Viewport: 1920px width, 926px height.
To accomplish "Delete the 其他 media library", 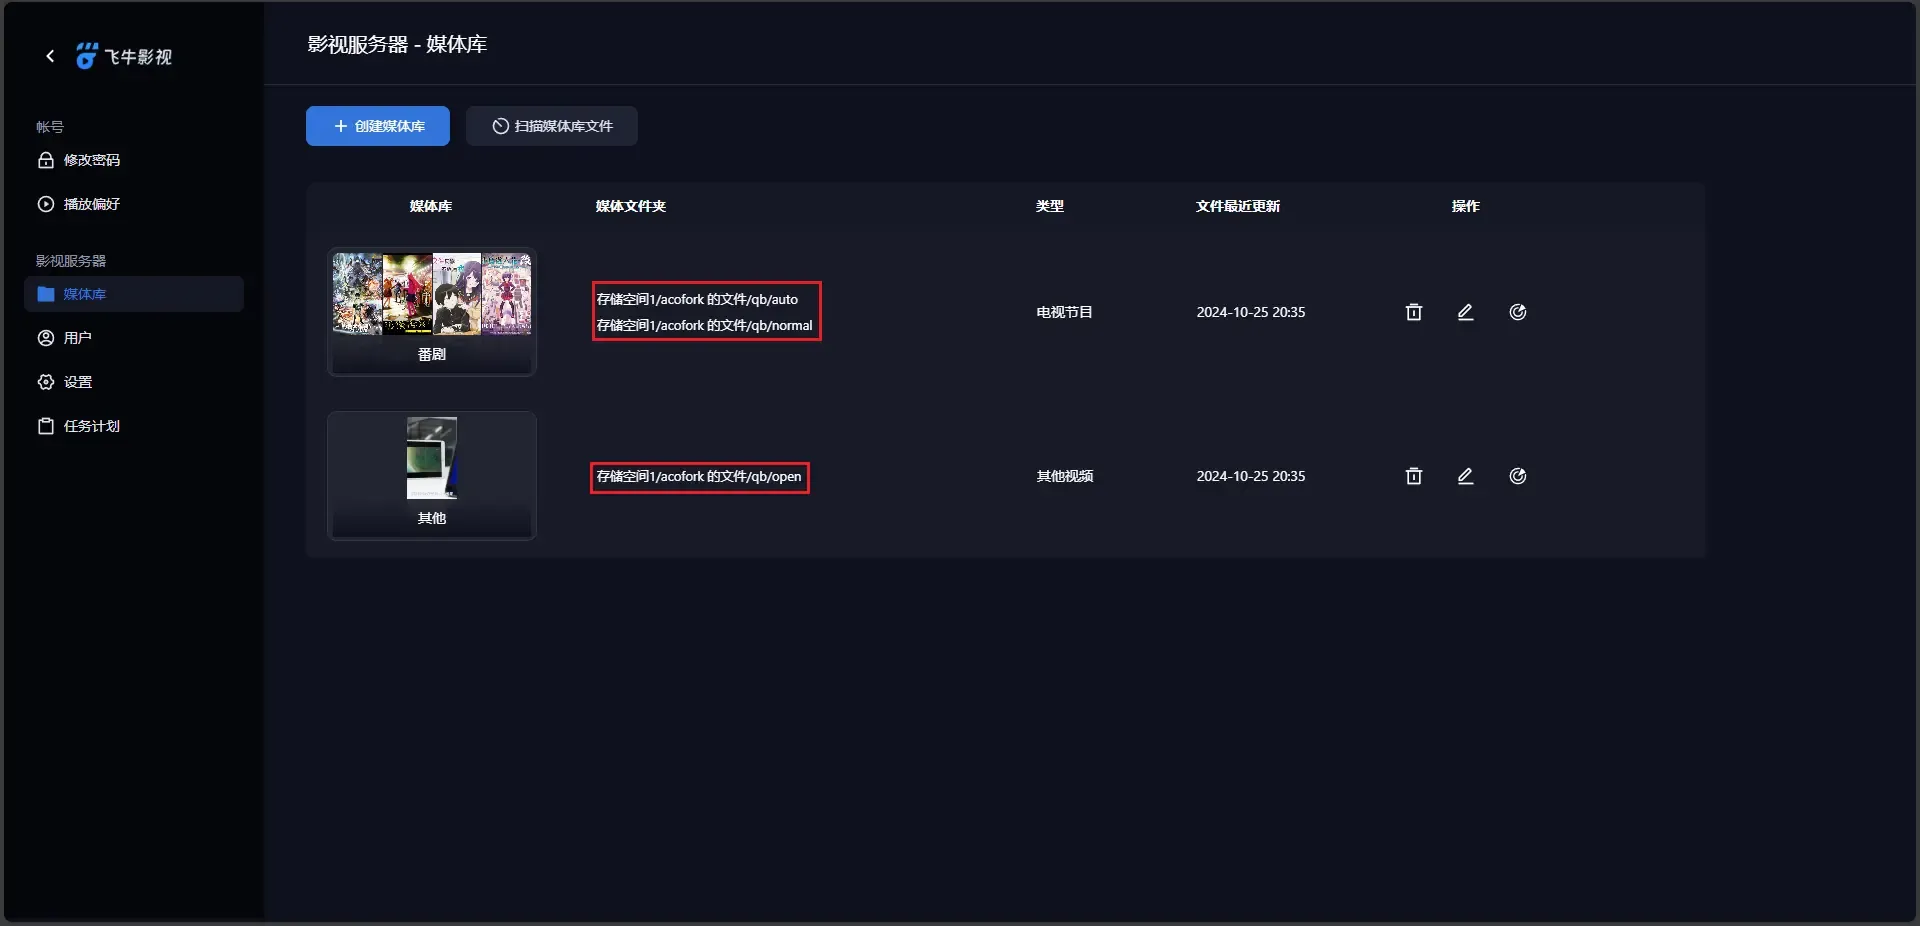I will tap(1413, 476).
